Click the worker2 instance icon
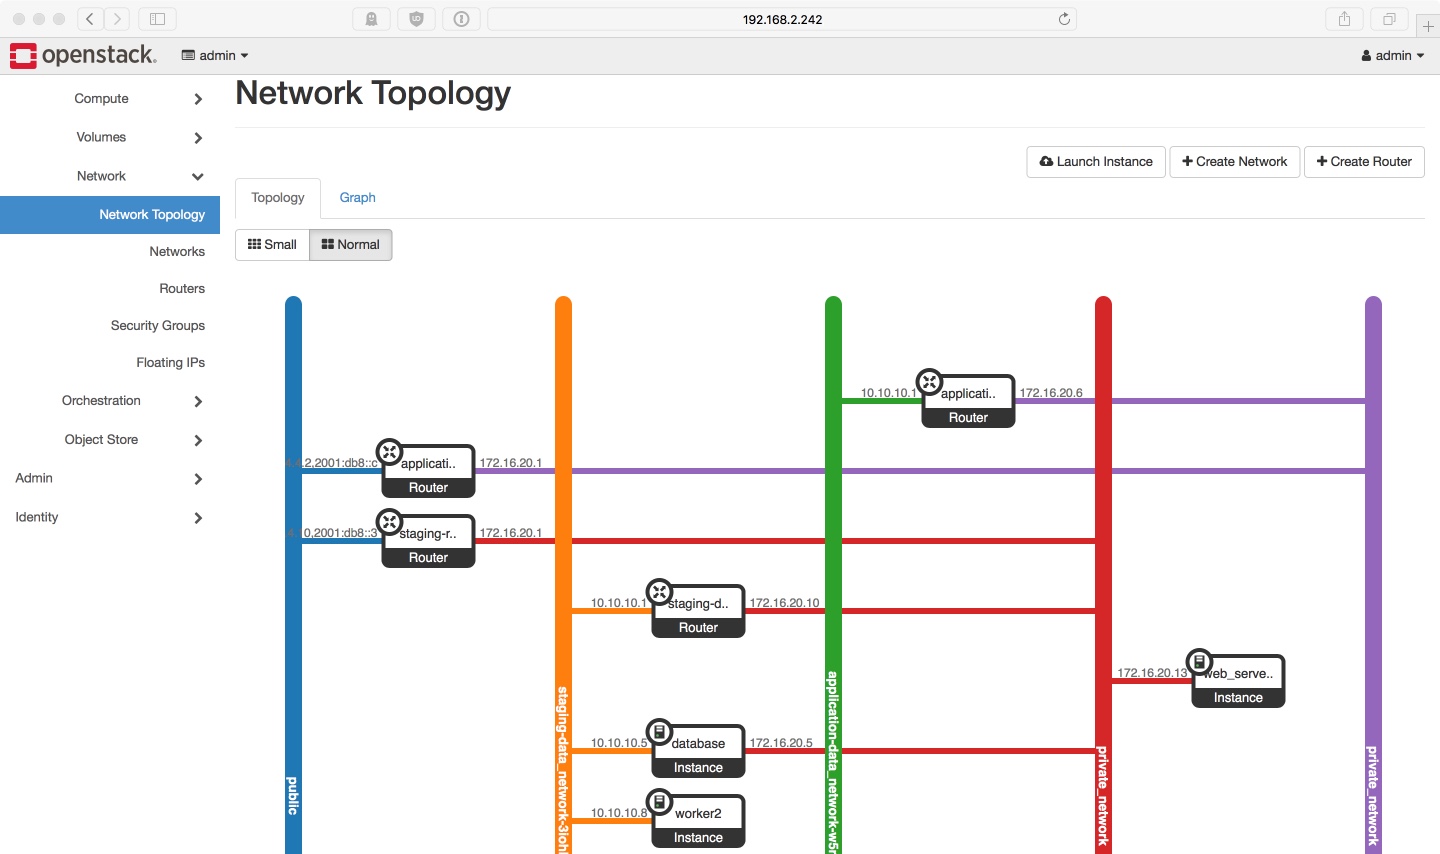The image size is (1440, 854). 659,802
